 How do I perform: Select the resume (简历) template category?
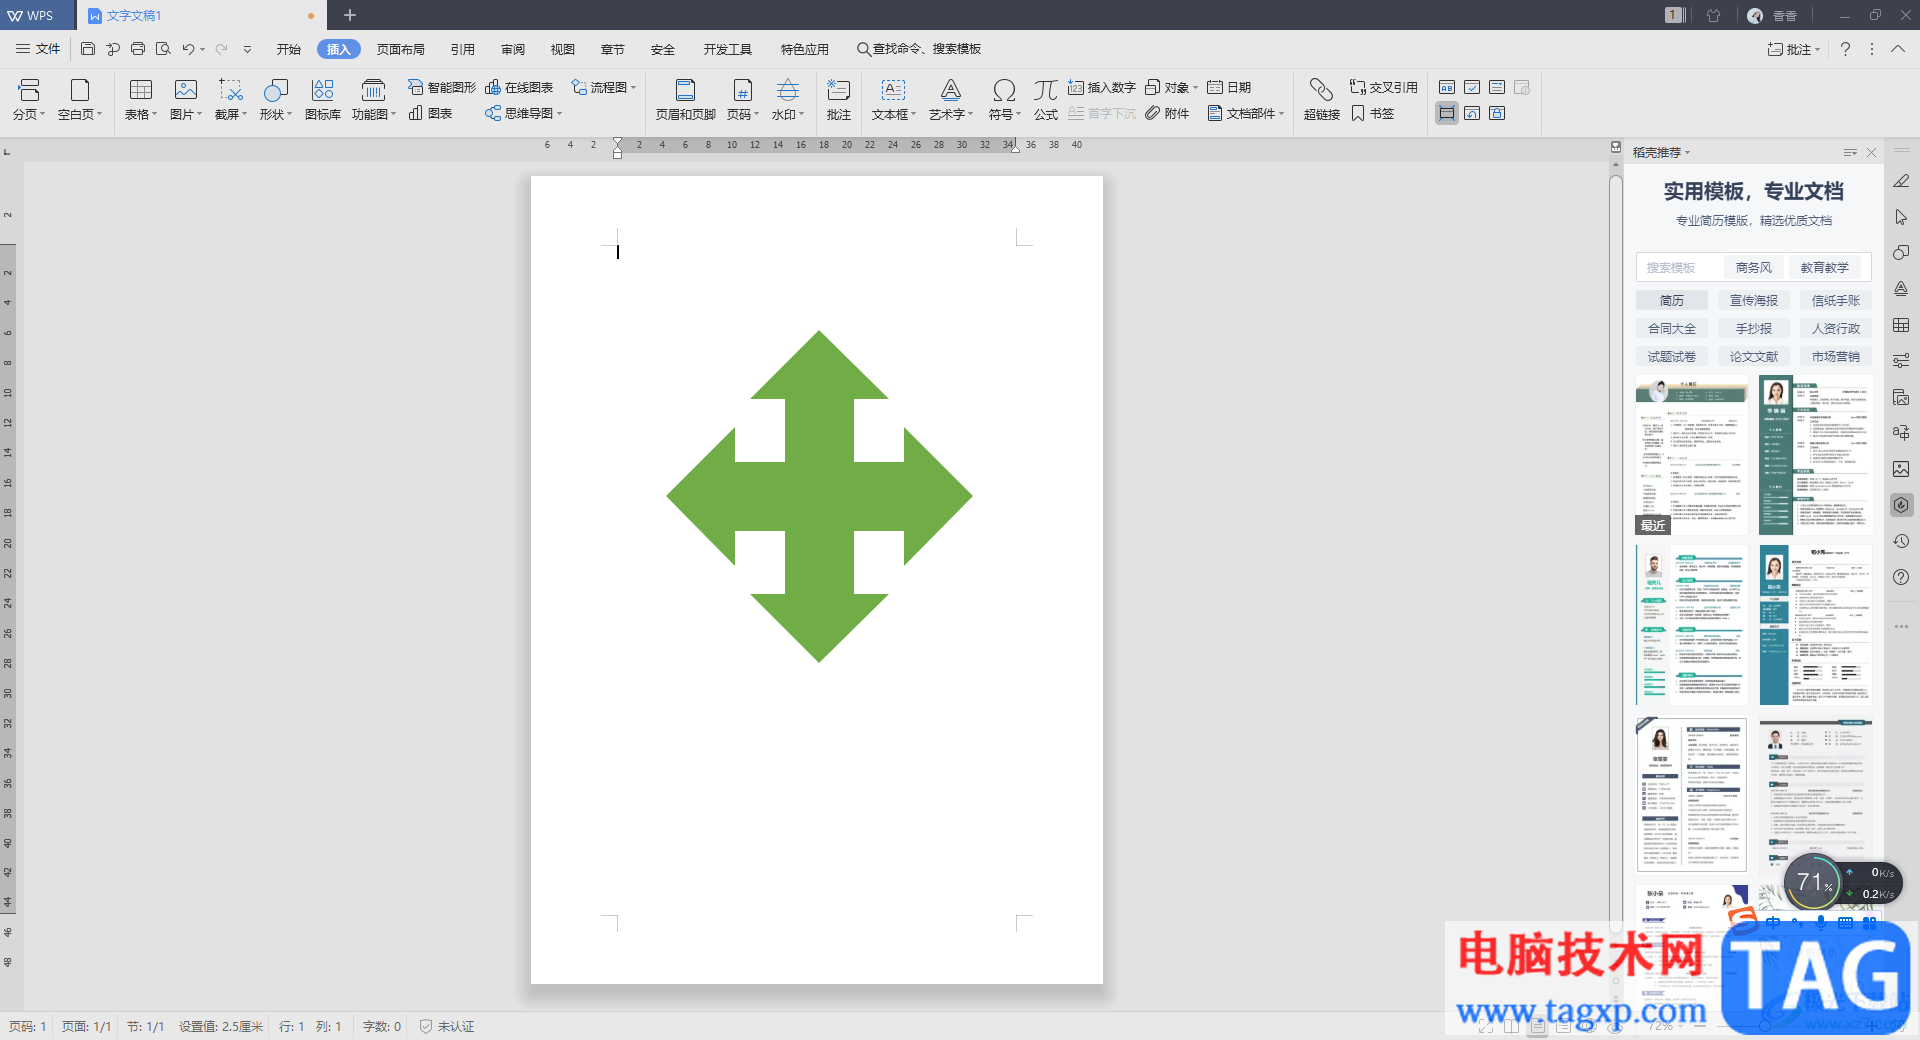pos(1672,300)
